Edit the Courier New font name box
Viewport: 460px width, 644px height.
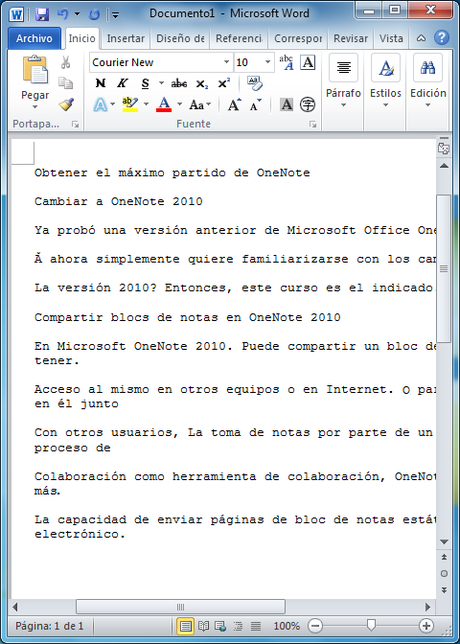(x=156, y=62)
